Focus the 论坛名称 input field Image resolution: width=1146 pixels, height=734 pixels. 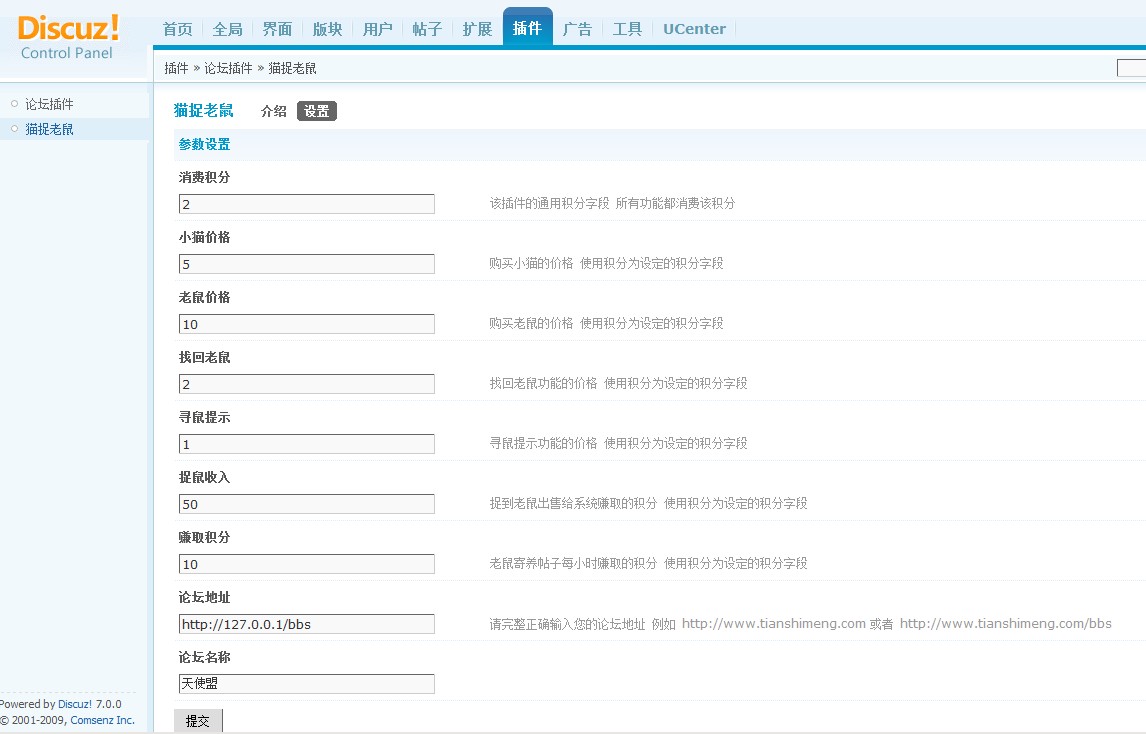pyautogui.click(x=306, y=684)
